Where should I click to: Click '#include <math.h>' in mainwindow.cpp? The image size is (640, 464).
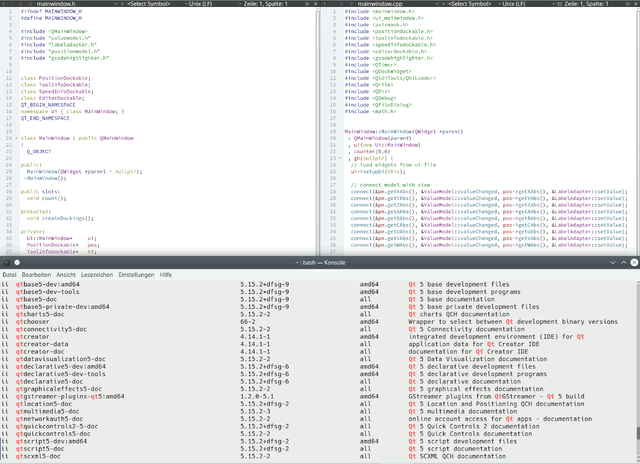371,111
